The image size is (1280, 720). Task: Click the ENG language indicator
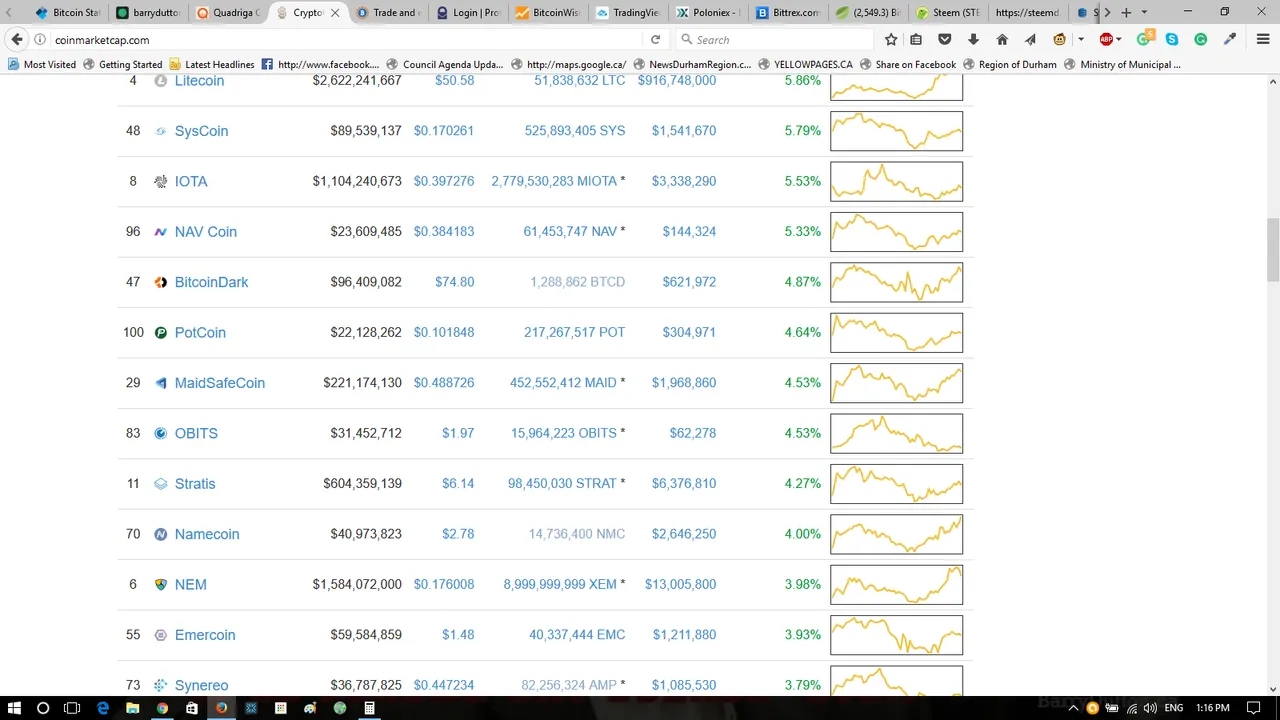pos(1174,708)
